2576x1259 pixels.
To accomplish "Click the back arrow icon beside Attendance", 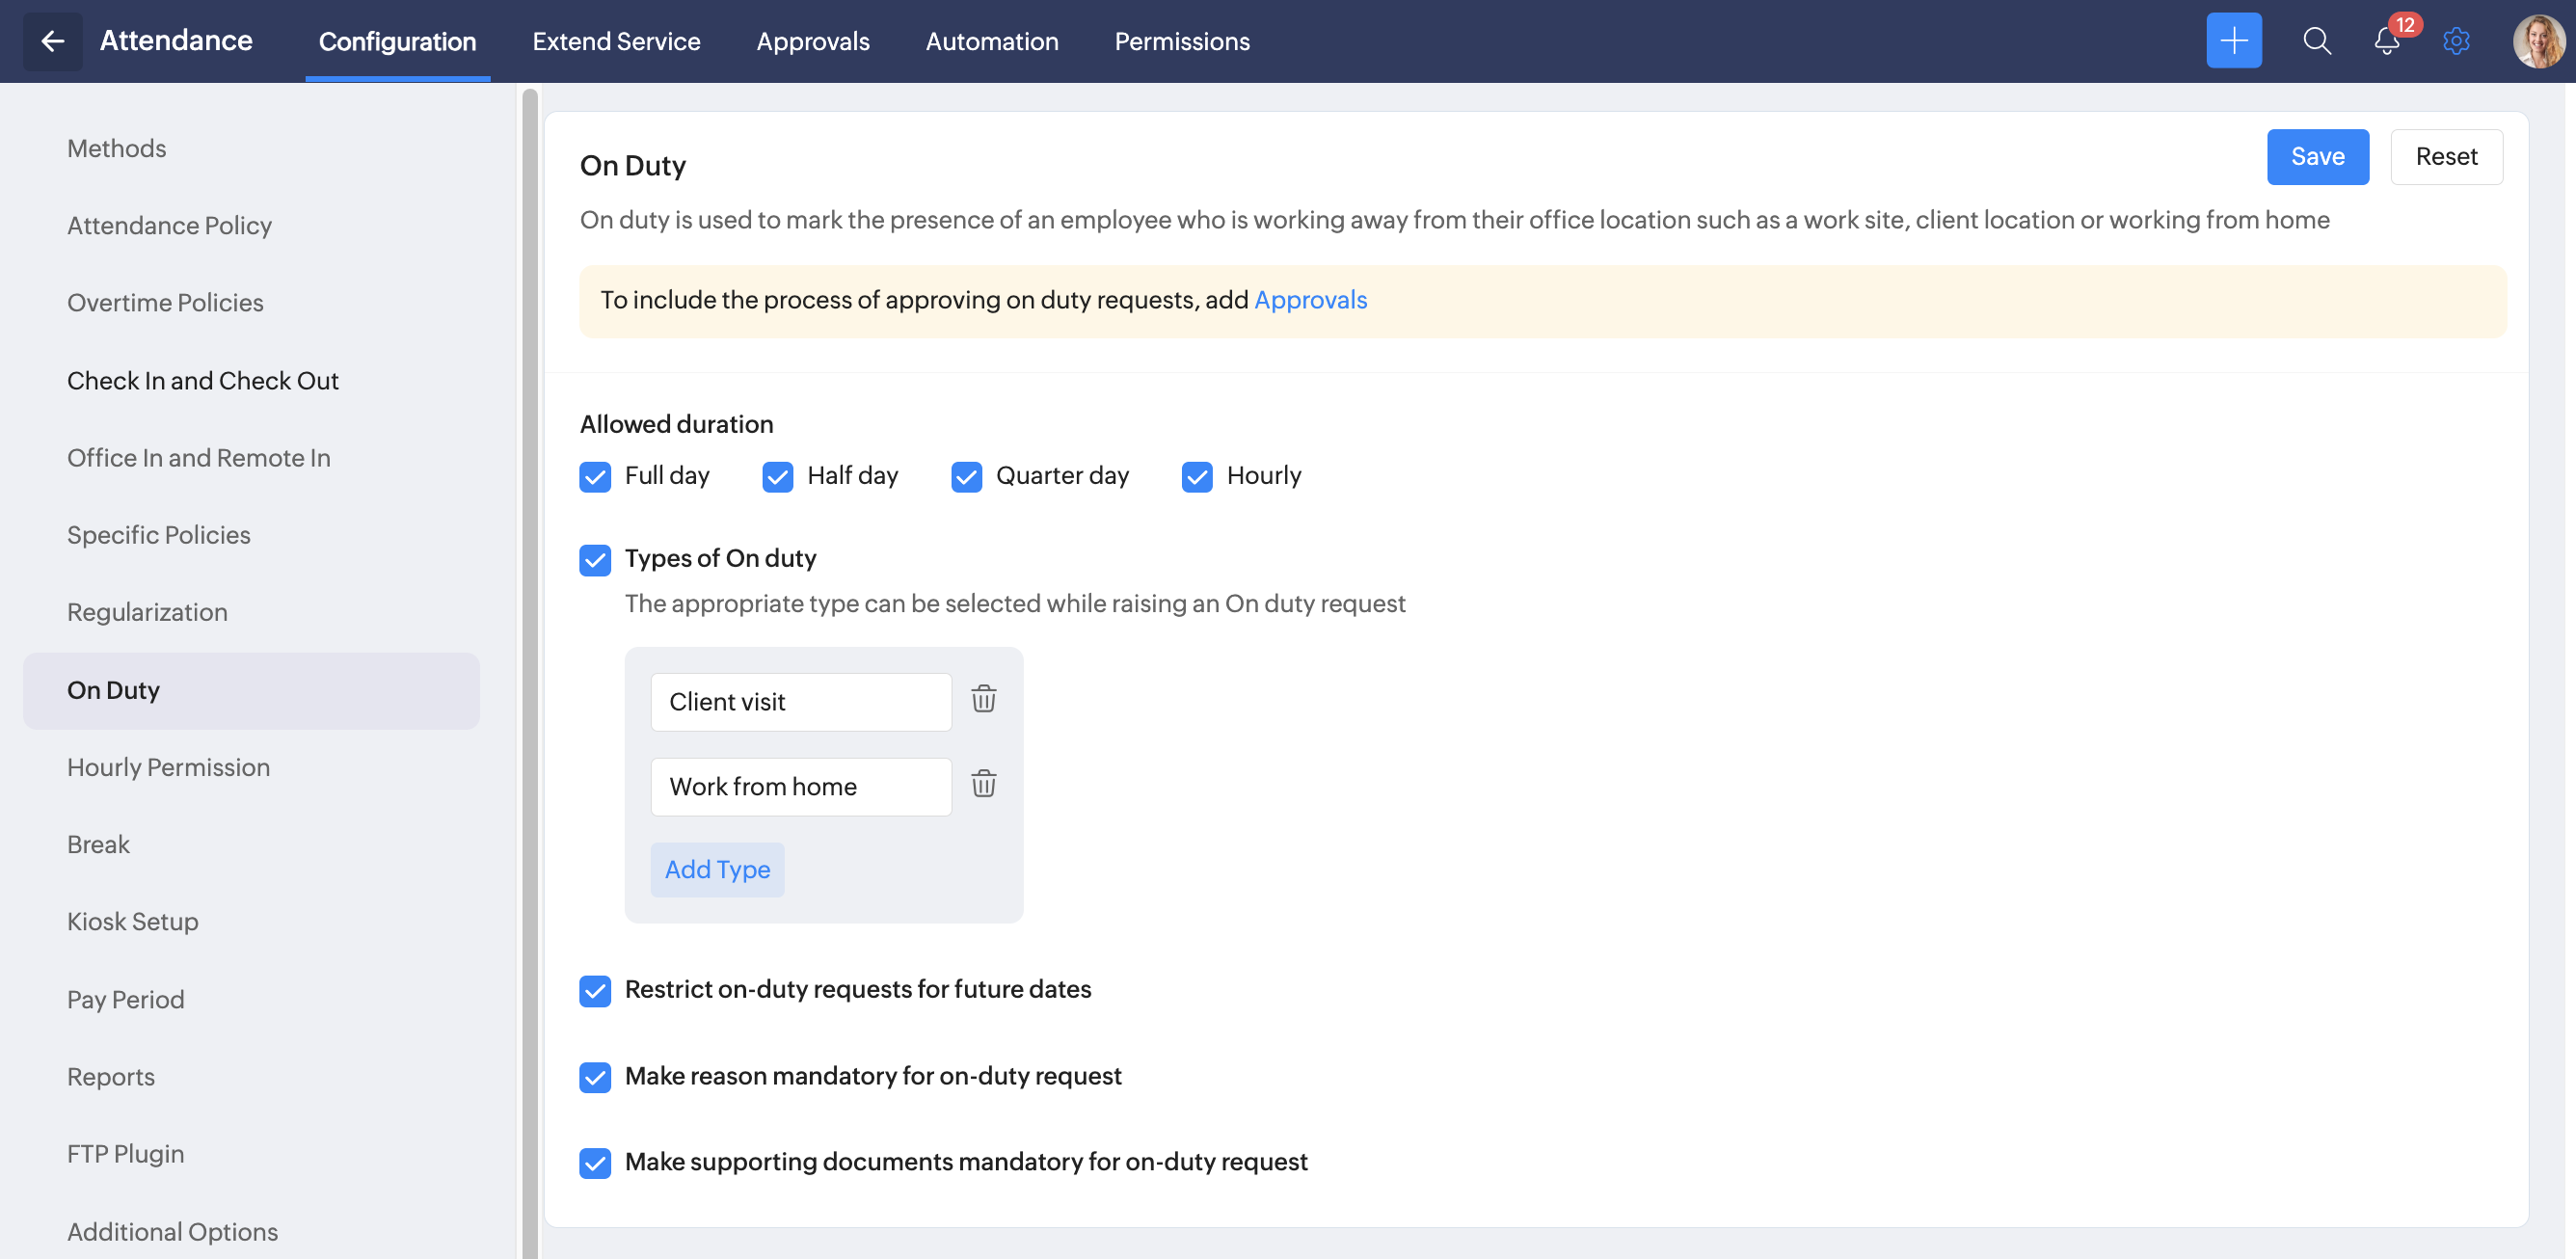I will pyautogui.click(x=52, y=41).
